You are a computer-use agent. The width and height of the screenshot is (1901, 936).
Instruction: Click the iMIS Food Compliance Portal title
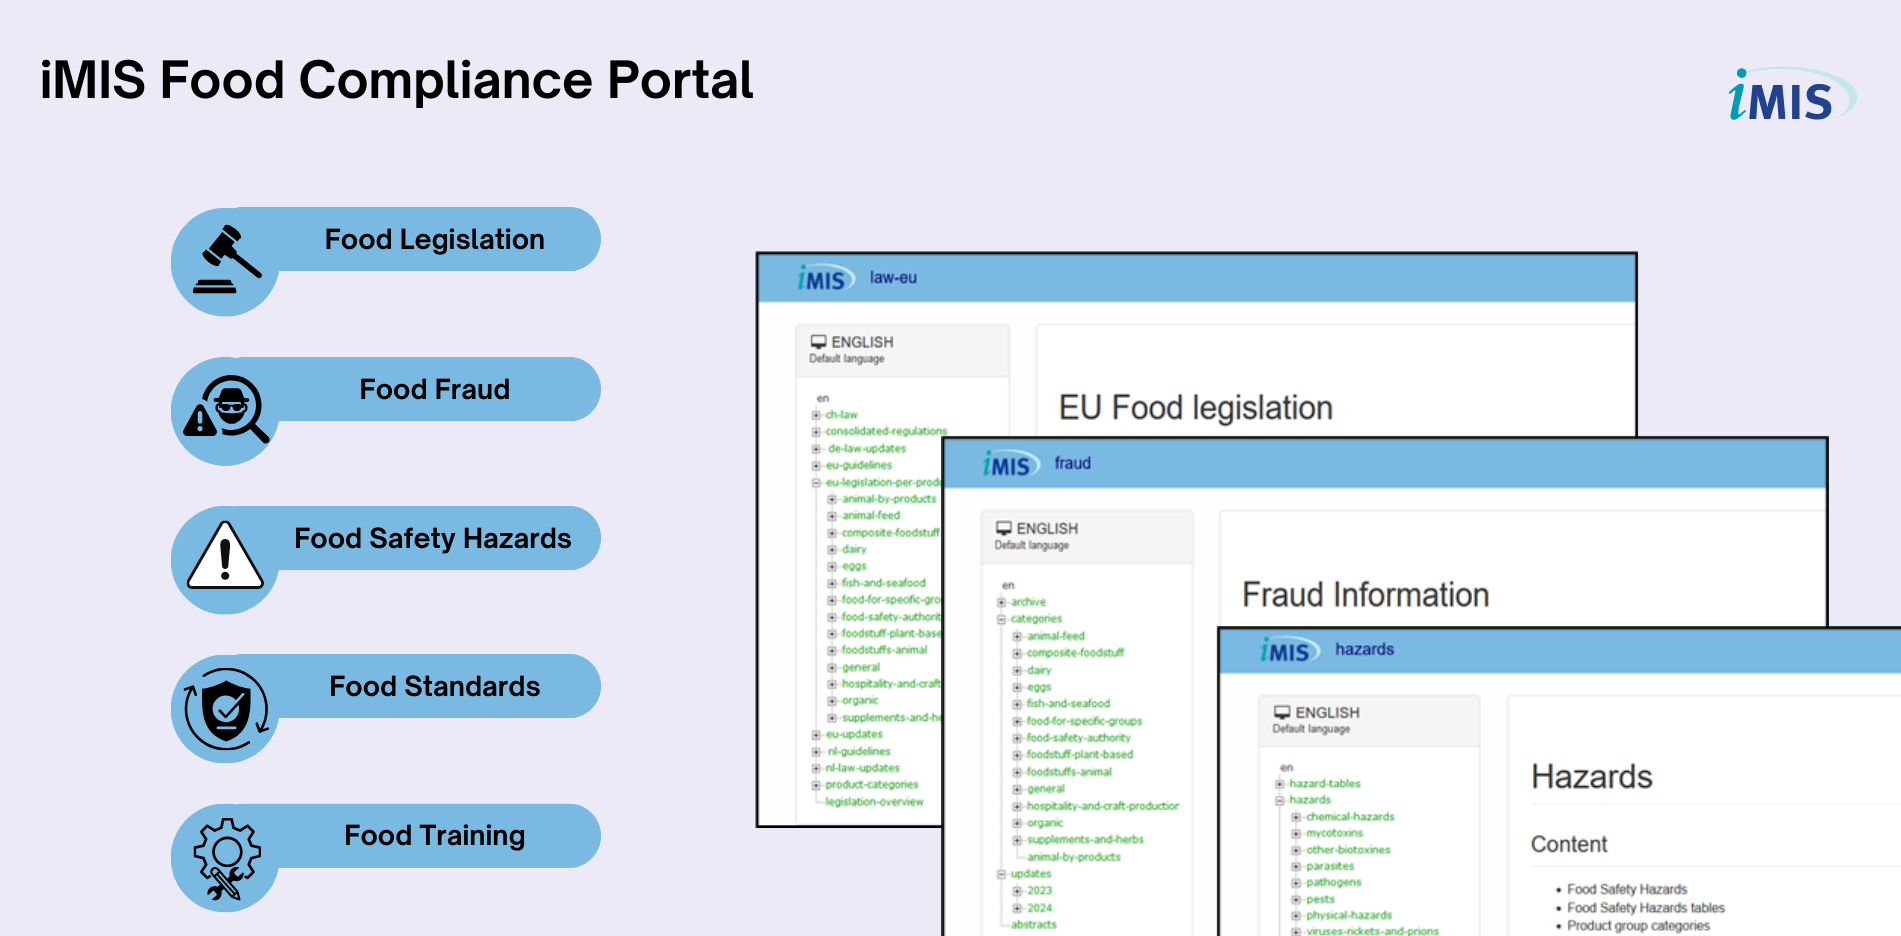[x=396, y=80]
